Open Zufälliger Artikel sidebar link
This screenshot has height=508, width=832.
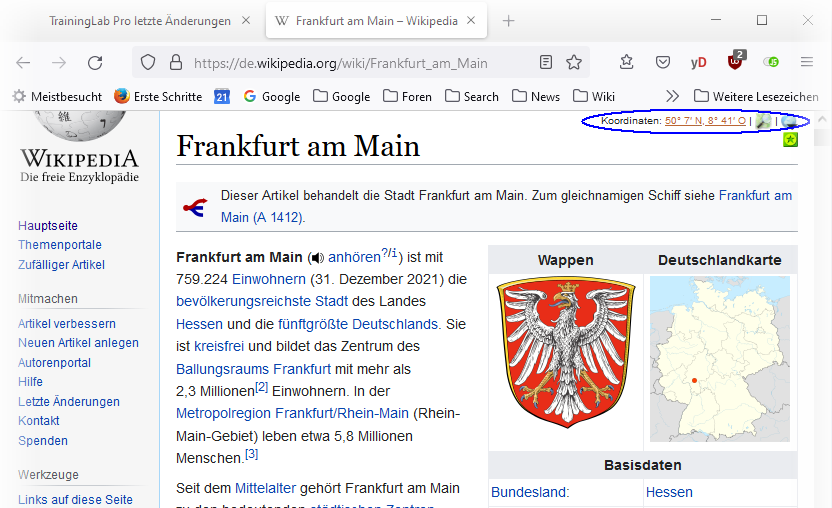(62, 264)
